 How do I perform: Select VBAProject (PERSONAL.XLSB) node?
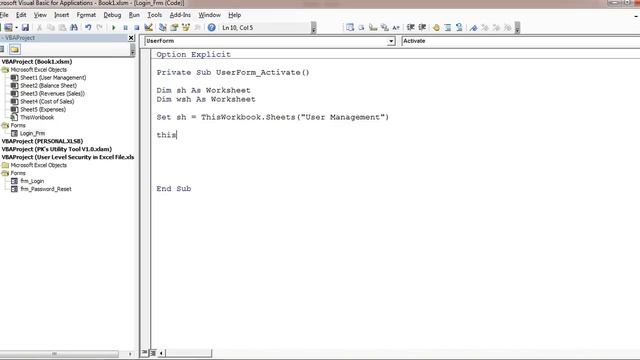click(42, 141)
